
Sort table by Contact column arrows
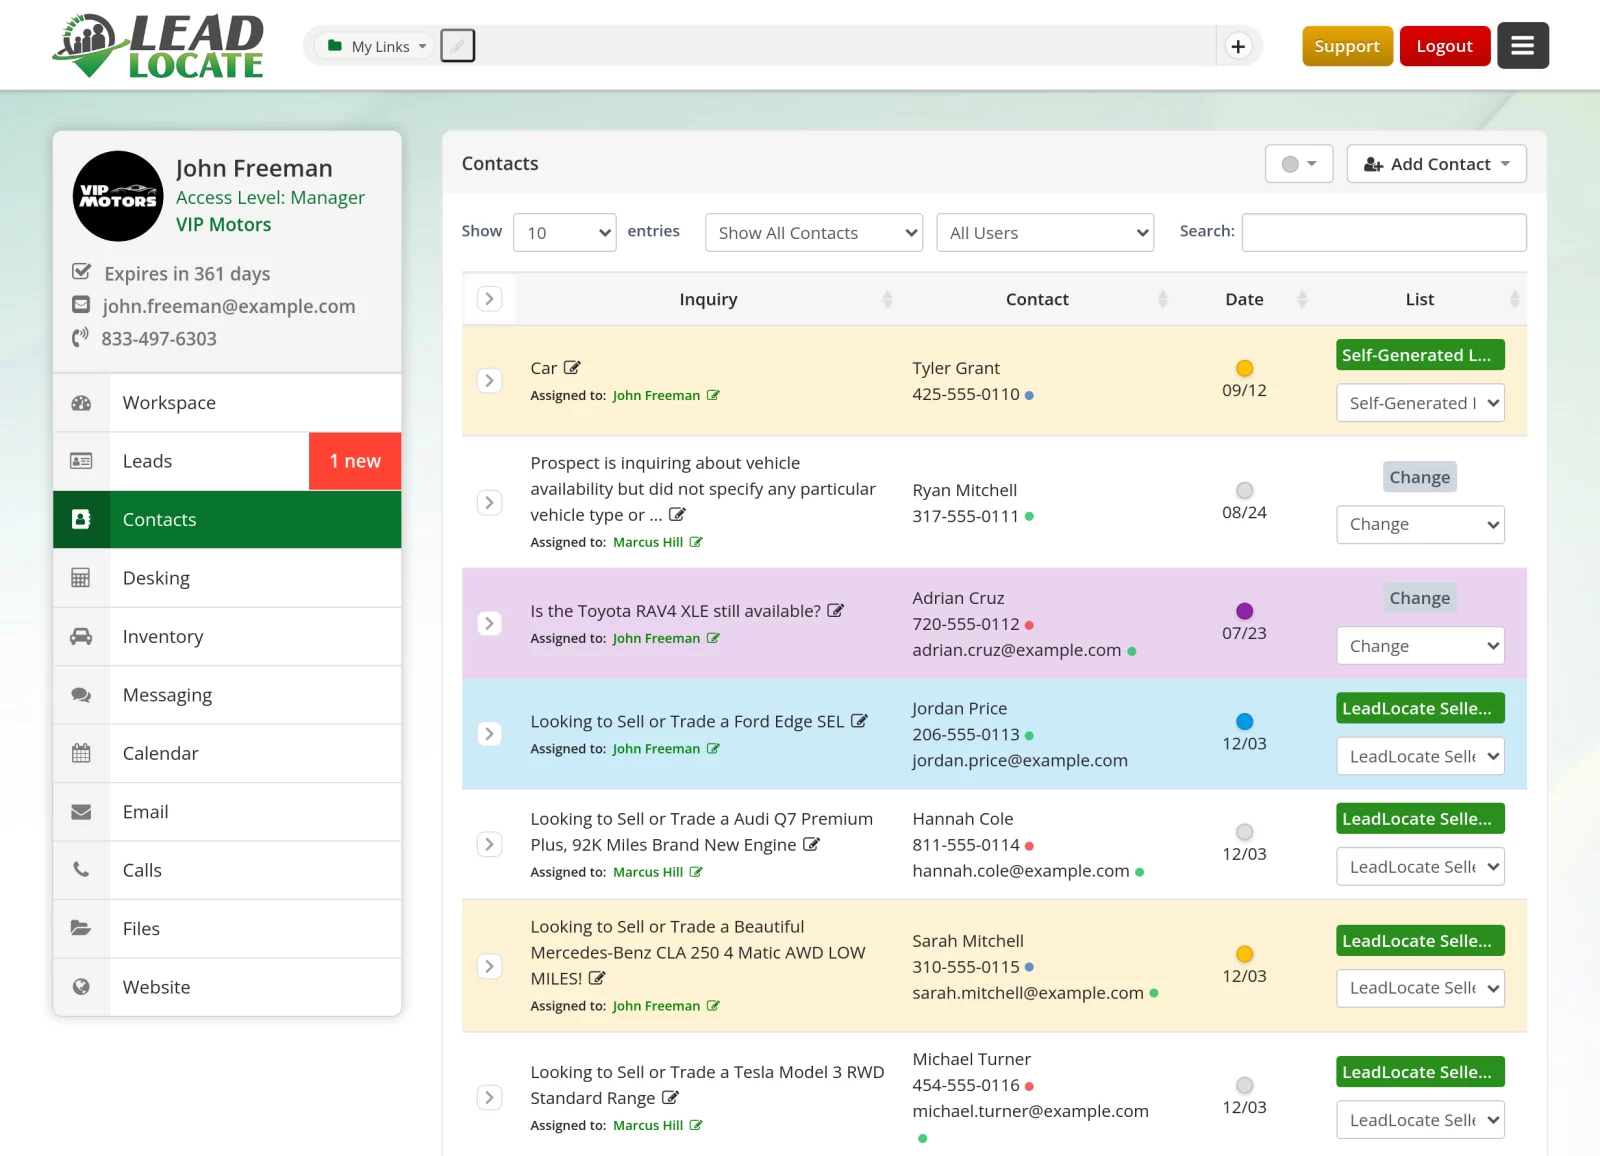point(1162,299)
